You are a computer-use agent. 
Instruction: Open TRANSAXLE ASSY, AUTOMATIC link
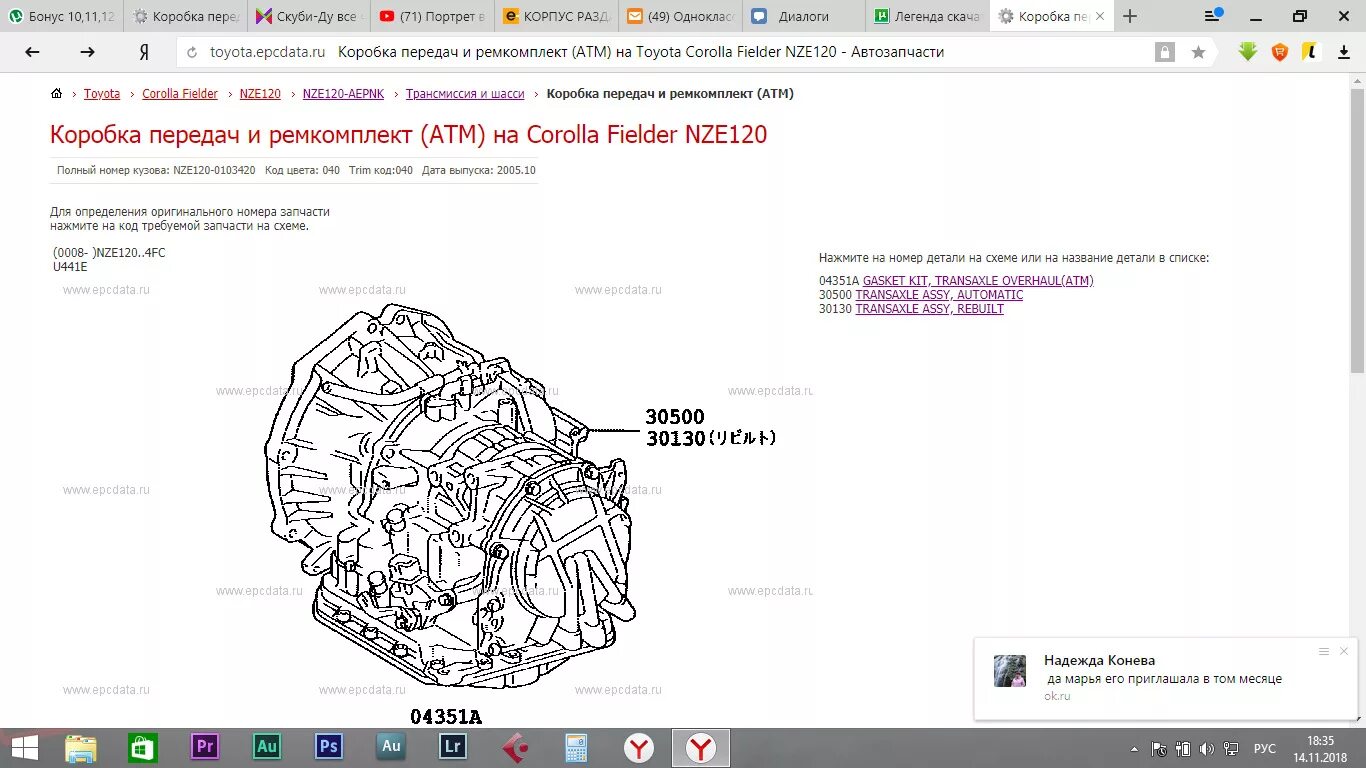[x=939, y=295]
